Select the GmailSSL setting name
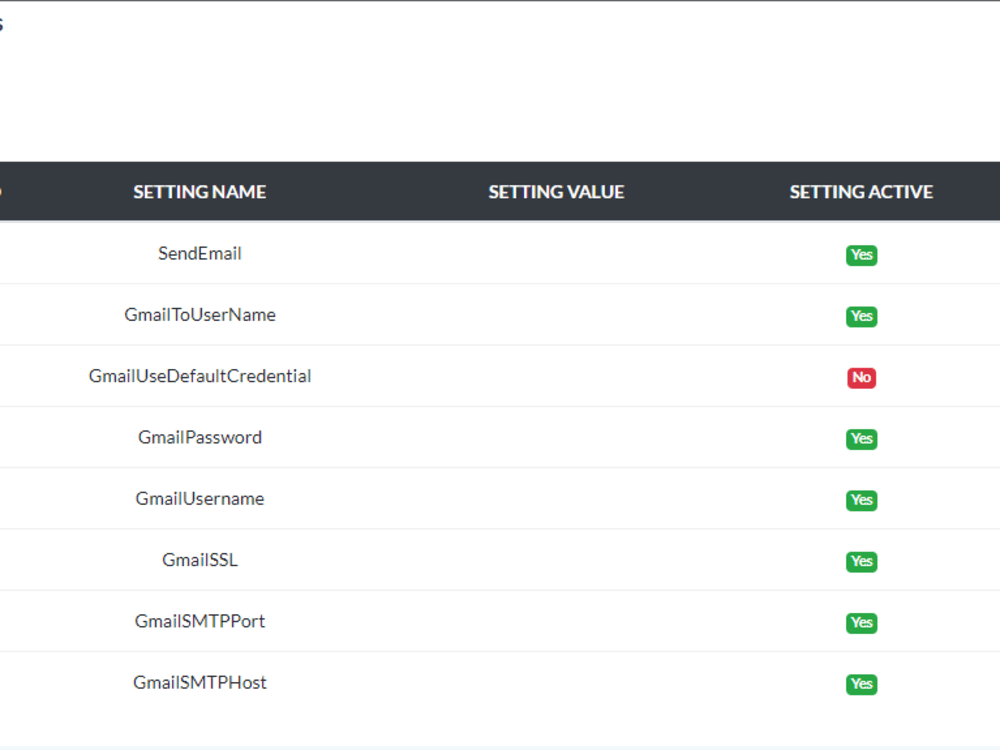 pyautogui.click(x=200, y=559)
